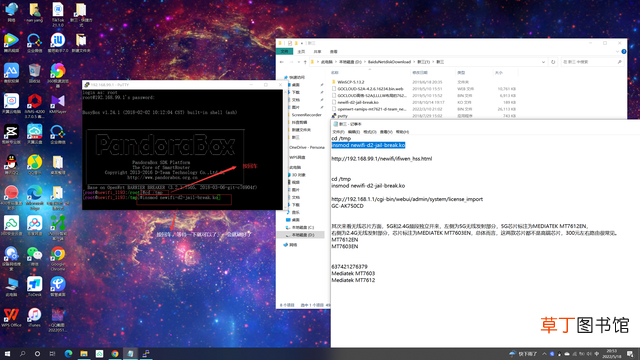
Task: Open the Home (主页) ribbon tab in Explorer
Action: click(x=301, y=51)
